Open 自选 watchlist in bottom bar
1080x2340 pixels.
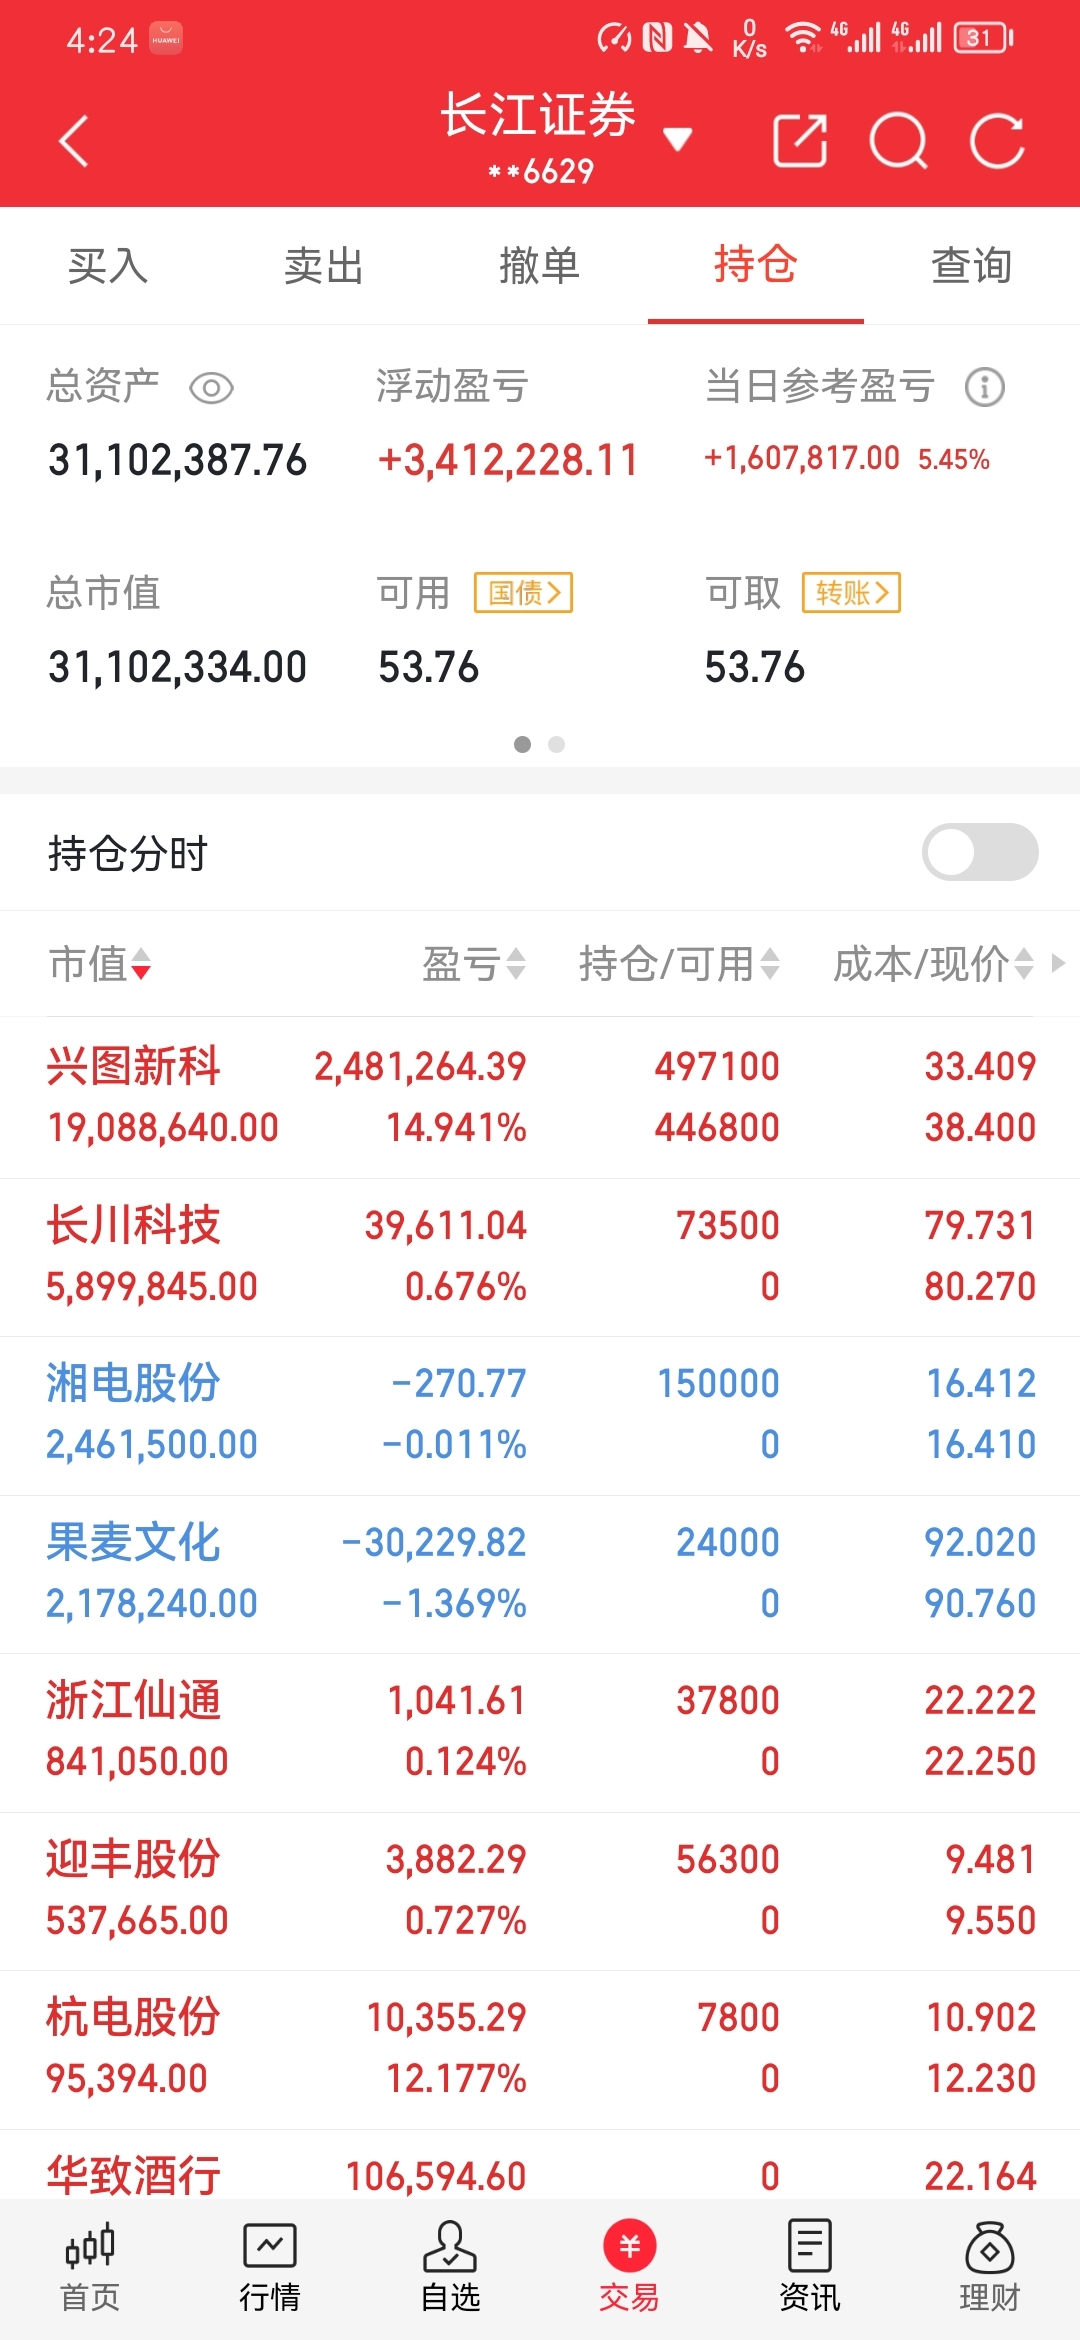click(450, 2268)
